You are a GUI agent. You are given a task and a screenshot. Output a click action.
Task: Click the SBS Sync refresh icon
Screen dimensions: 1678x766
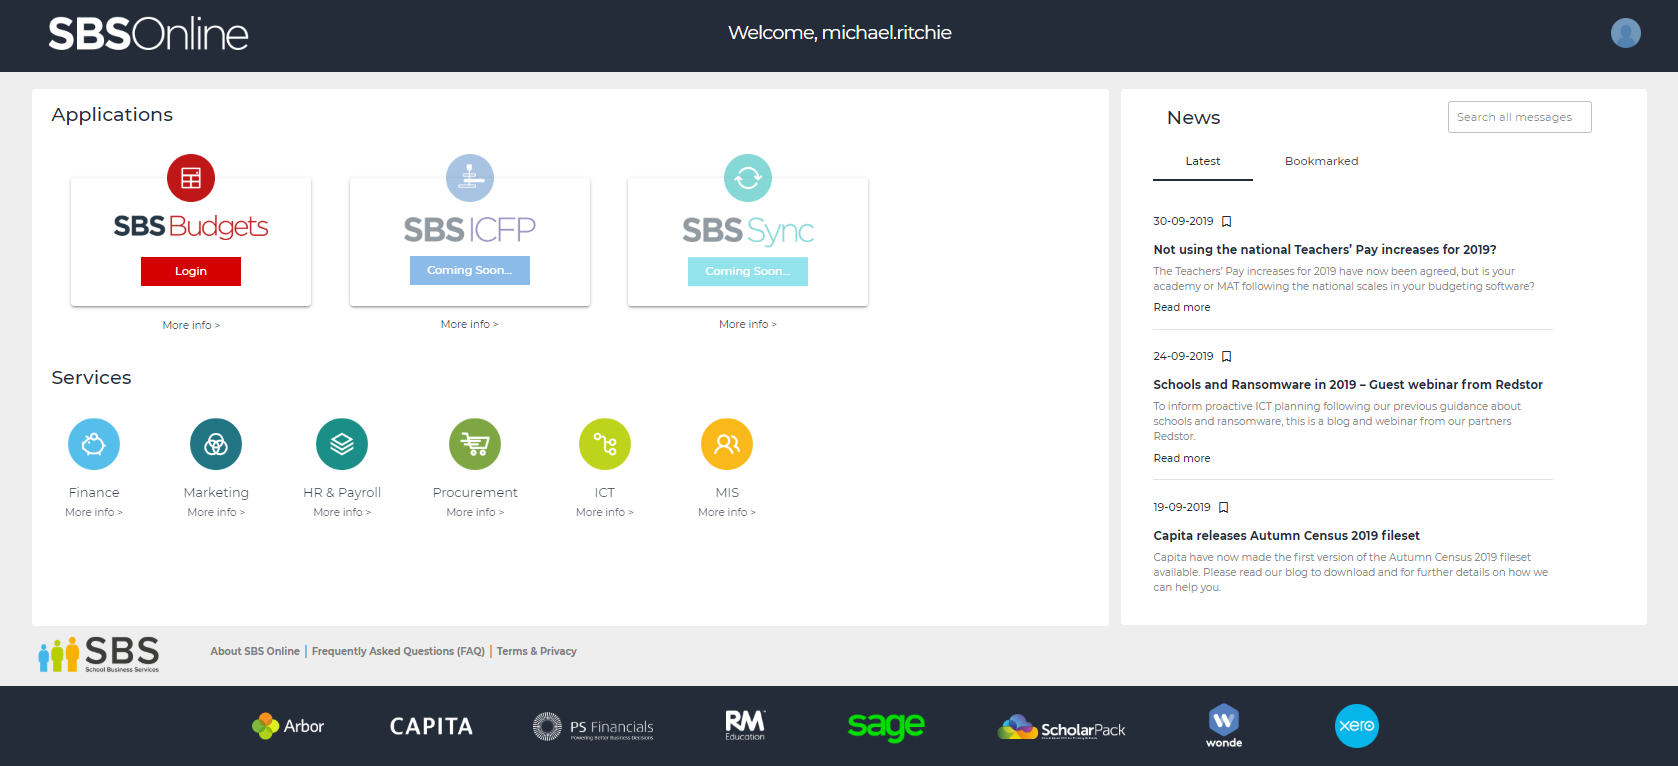click(748, 178)
